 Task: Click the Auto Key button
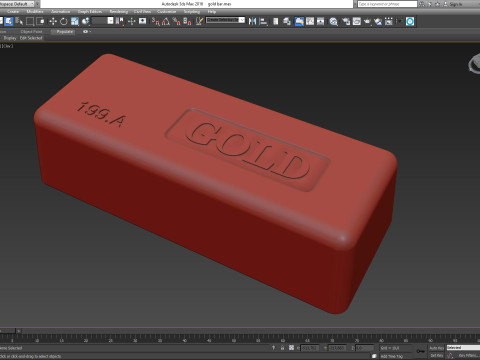tap(436, 348)
